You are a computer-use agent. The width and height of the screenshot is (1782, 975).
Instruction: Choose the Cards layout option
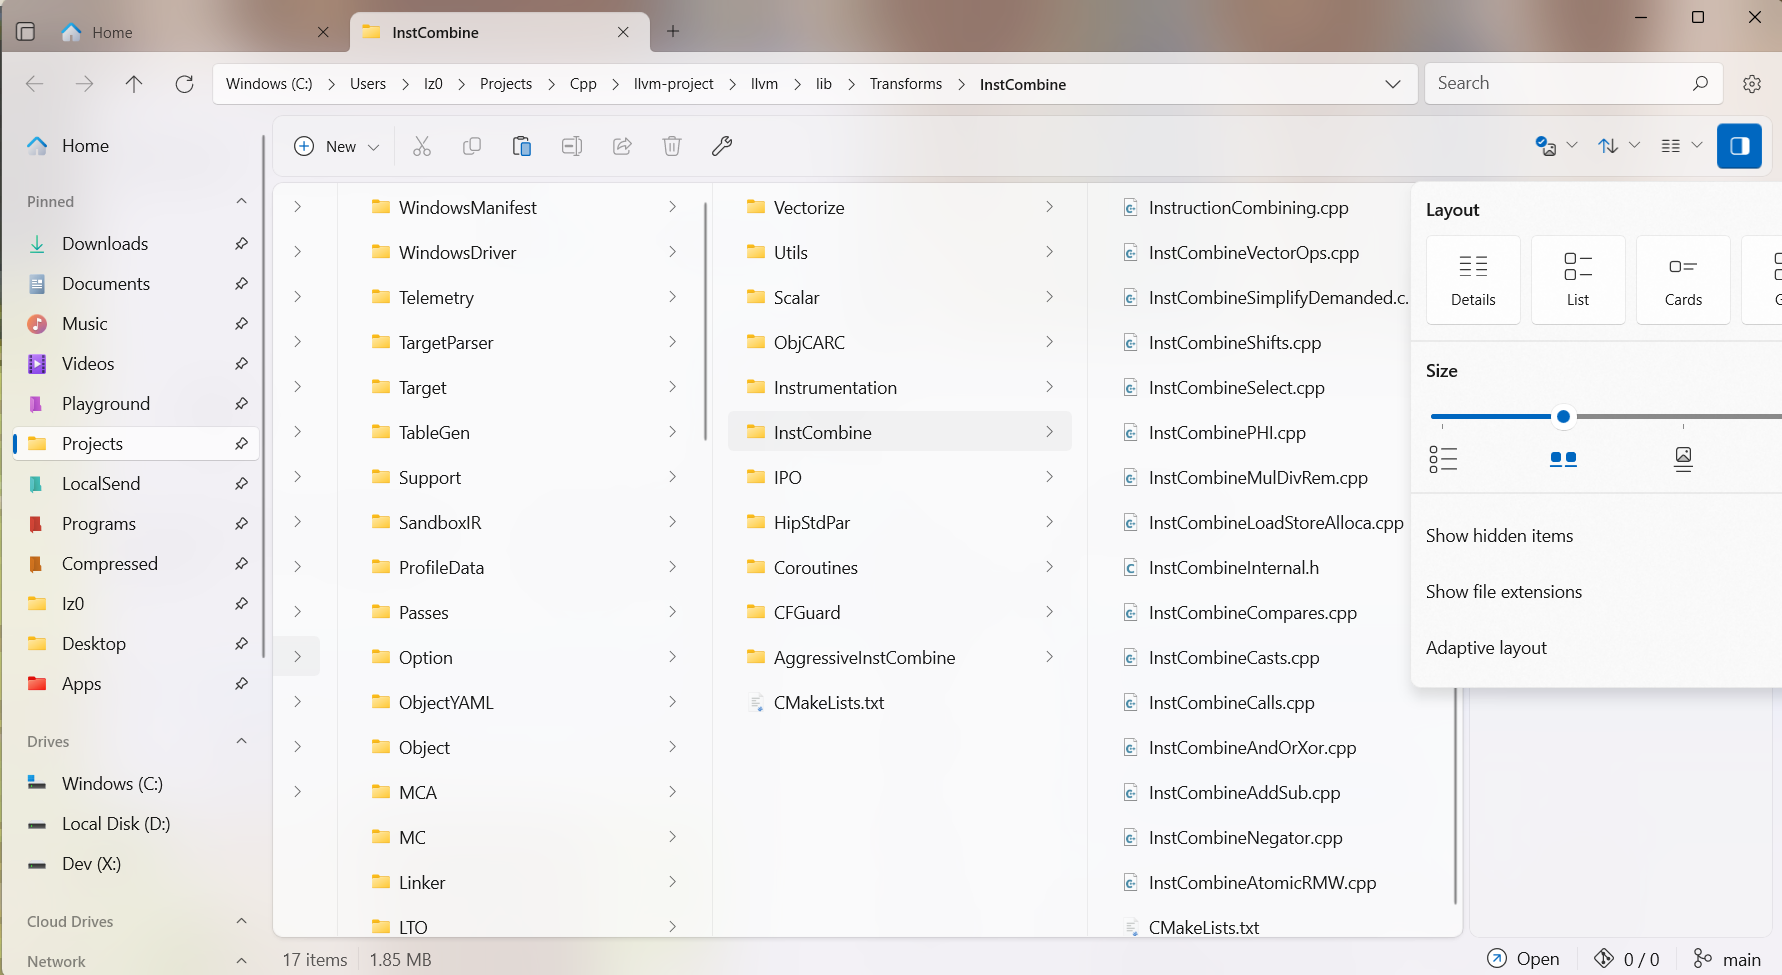pos(1683,280)
